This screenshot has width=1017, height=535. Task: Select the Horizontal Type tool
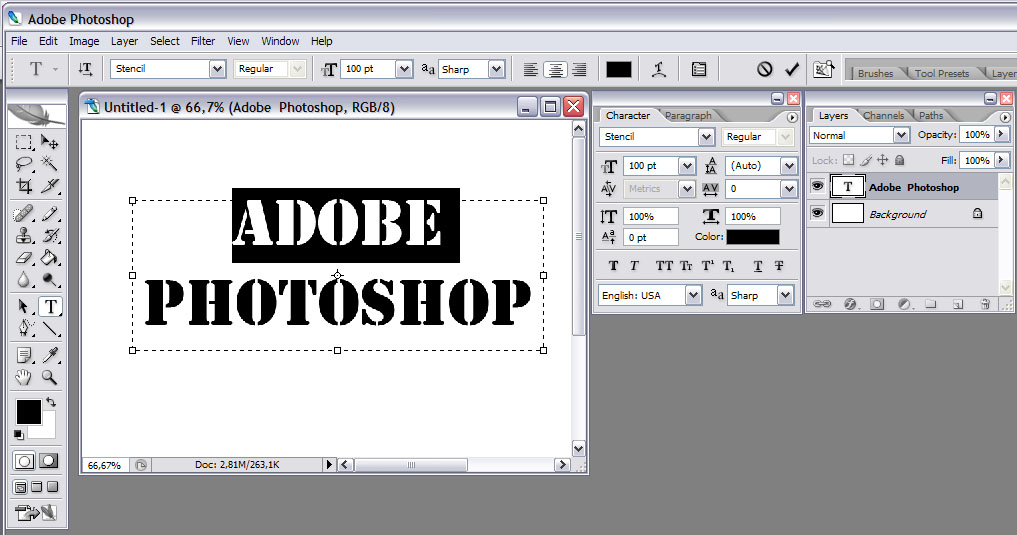51,306
